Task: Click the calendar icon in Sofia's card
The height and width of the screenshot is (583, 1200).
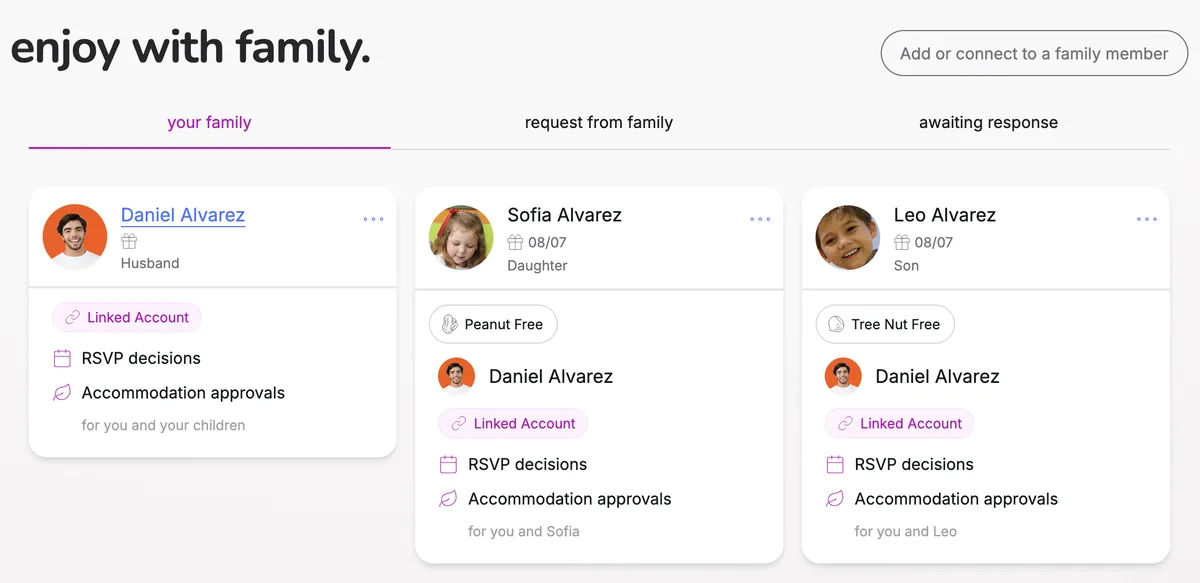Action: tap(448, 464)
